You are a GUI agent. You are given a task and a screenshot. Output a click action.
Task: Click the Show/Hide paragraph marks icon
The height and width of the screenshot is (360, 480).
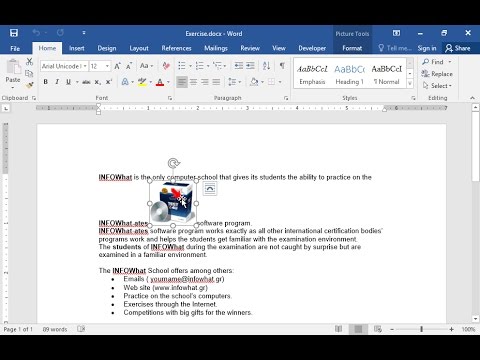point(282,66)
